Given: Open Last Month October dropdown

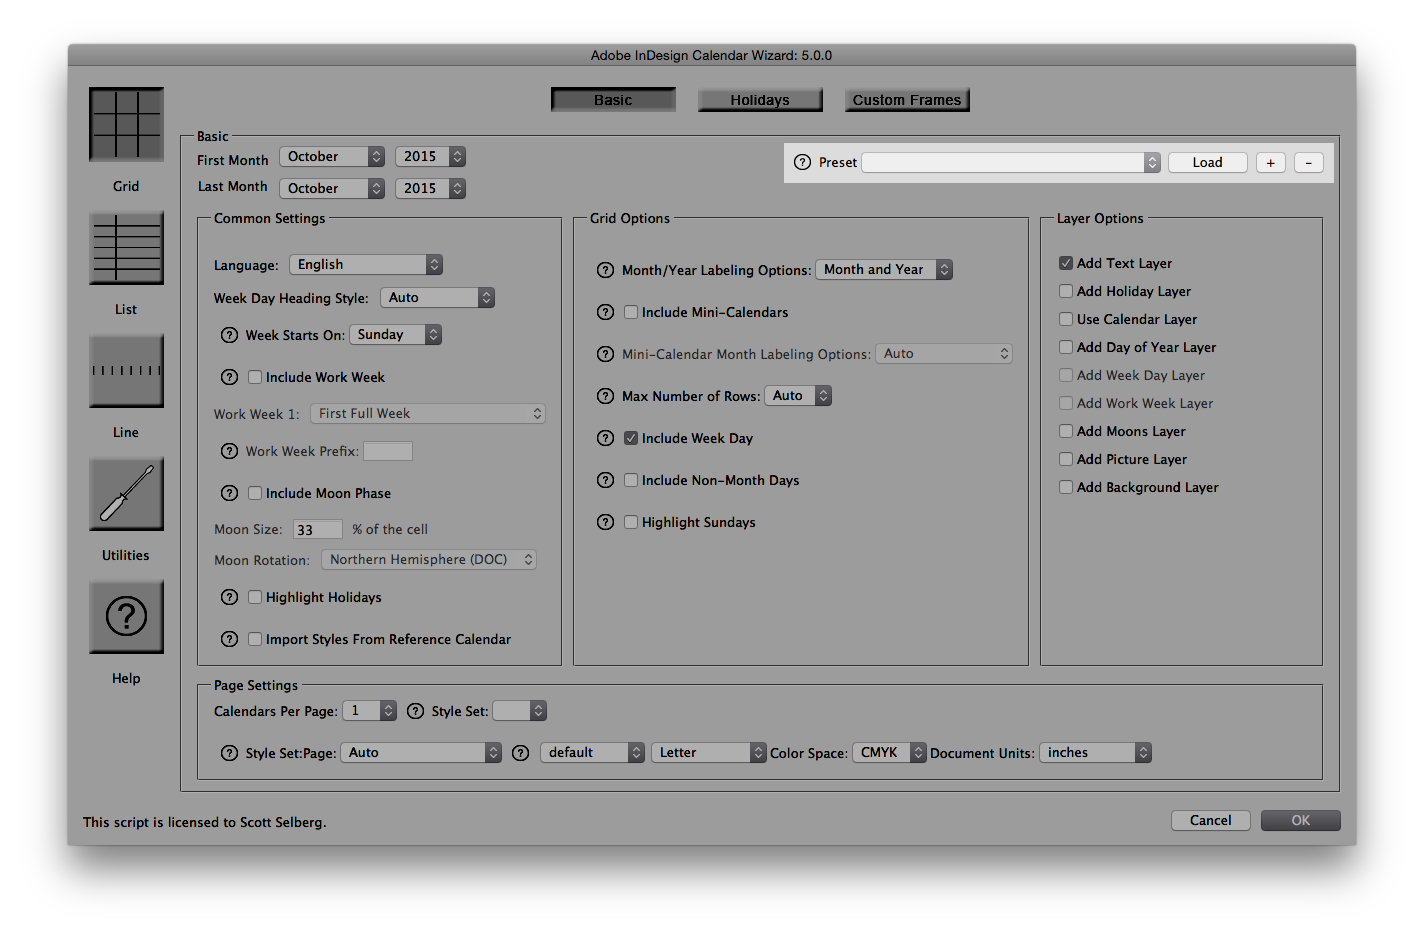Looking at the screenshot, I should [332, 188].
